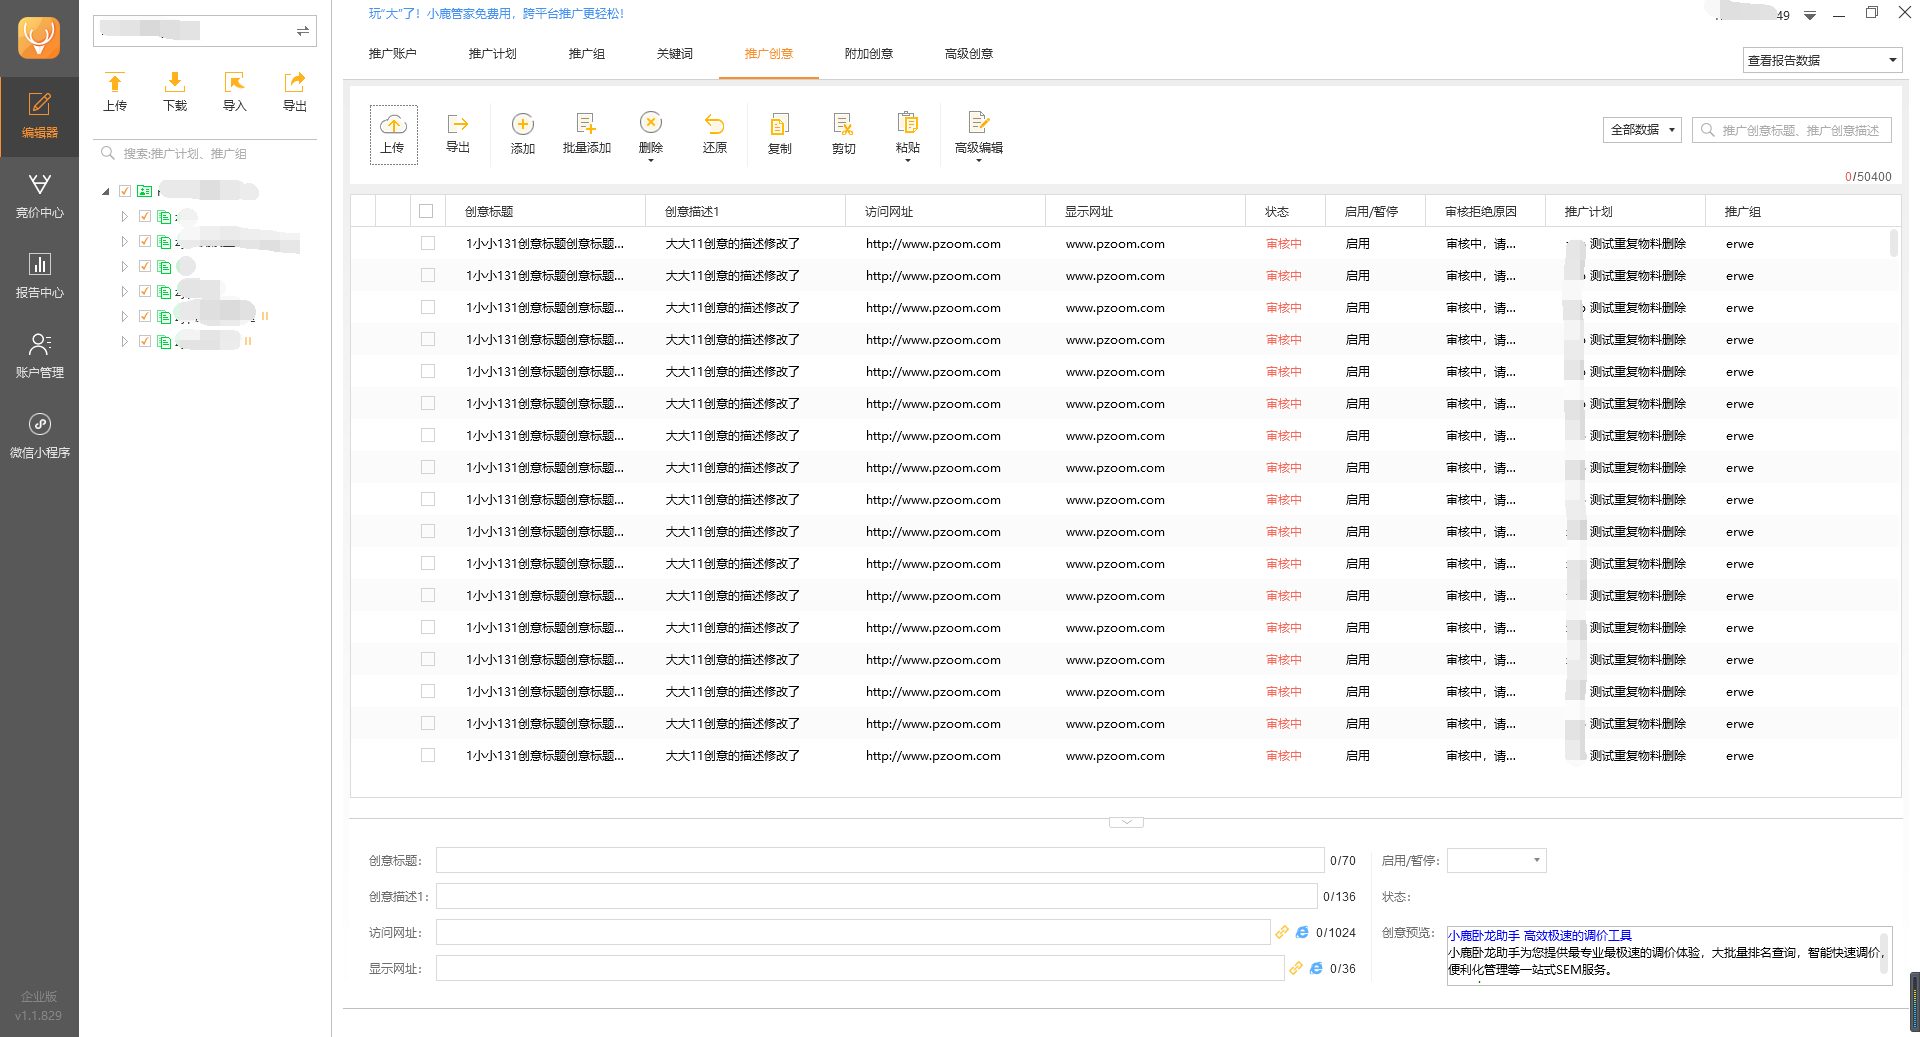
Task: Toggle the last plan checkbox in tree
Action: [145, 341]
